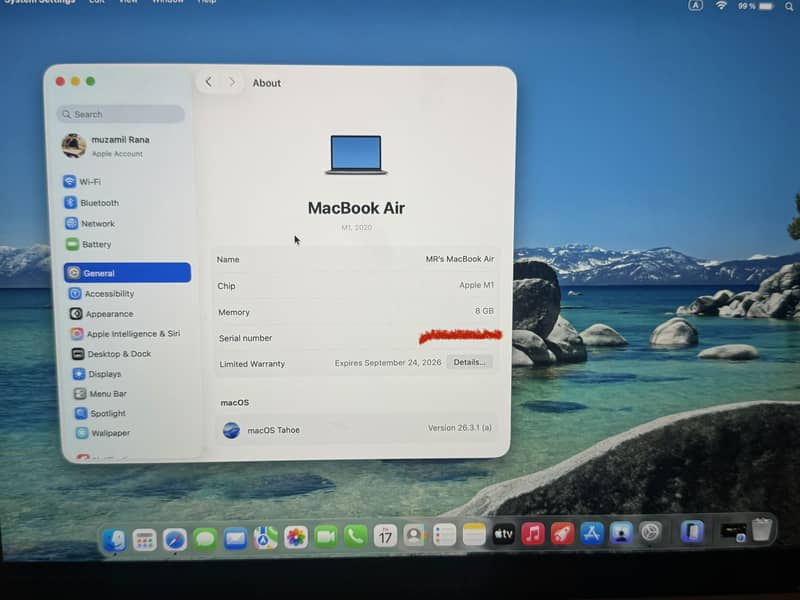Open Messages from the Dock
The width and height of the screenshot is (800, 600).
click(x=205, y=539)
